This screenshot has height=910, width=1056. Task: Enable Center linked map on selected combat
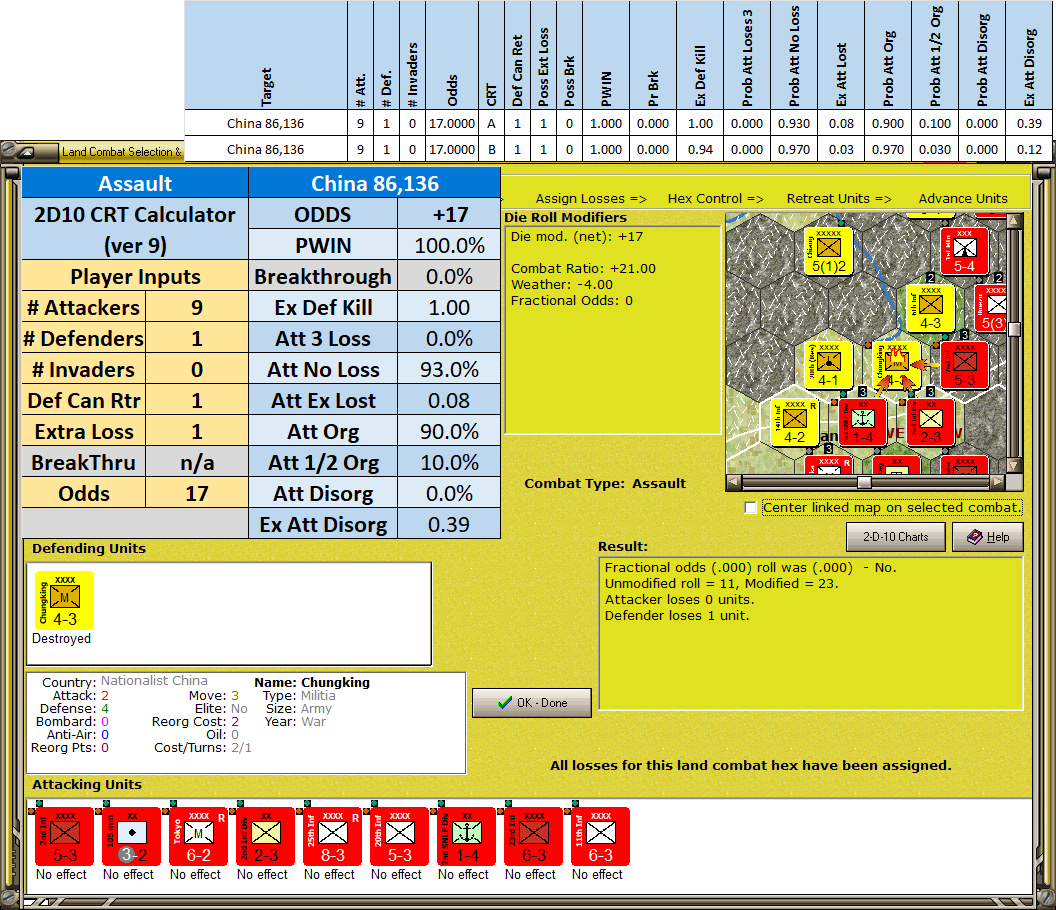click(x=750, y=507)
